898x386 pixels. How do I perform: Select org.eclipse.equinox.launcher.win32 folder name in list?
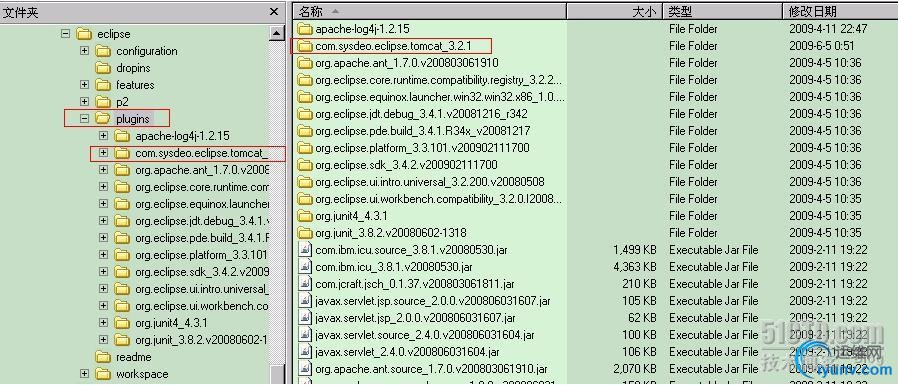(440, 97)
